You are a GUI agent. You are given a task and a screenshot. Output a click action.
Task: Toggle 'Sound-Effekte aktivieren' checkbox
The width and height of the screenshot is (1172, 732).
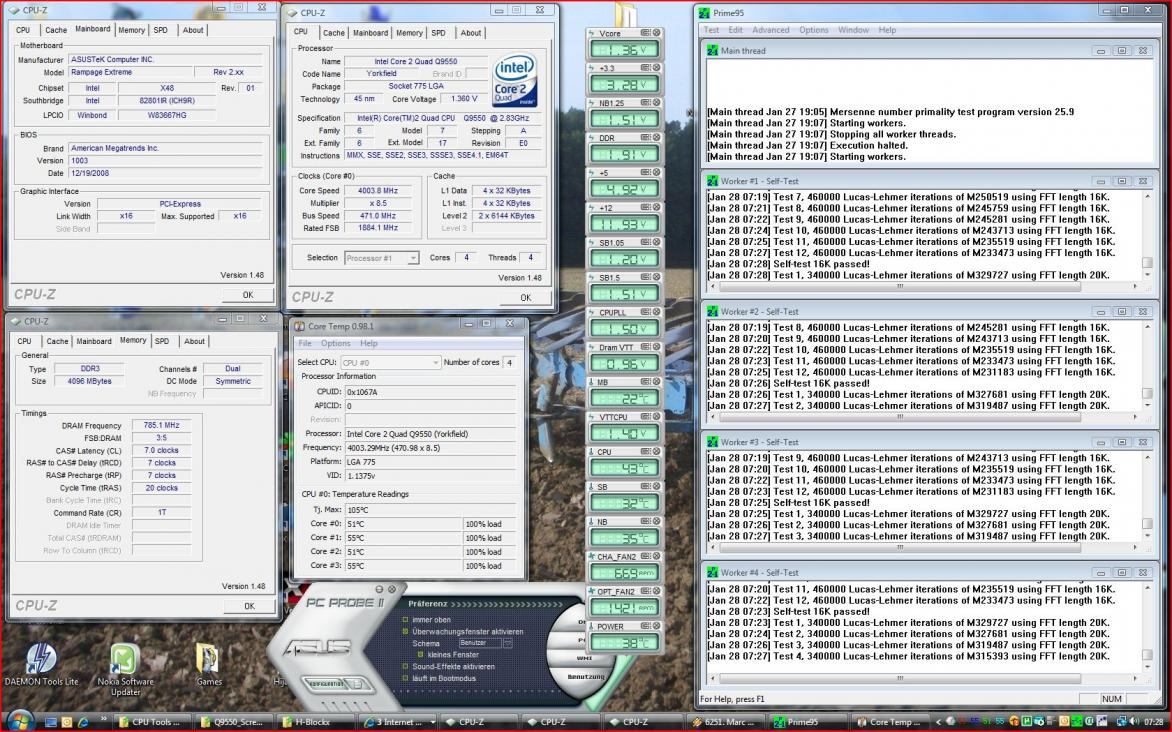(405, 666)
